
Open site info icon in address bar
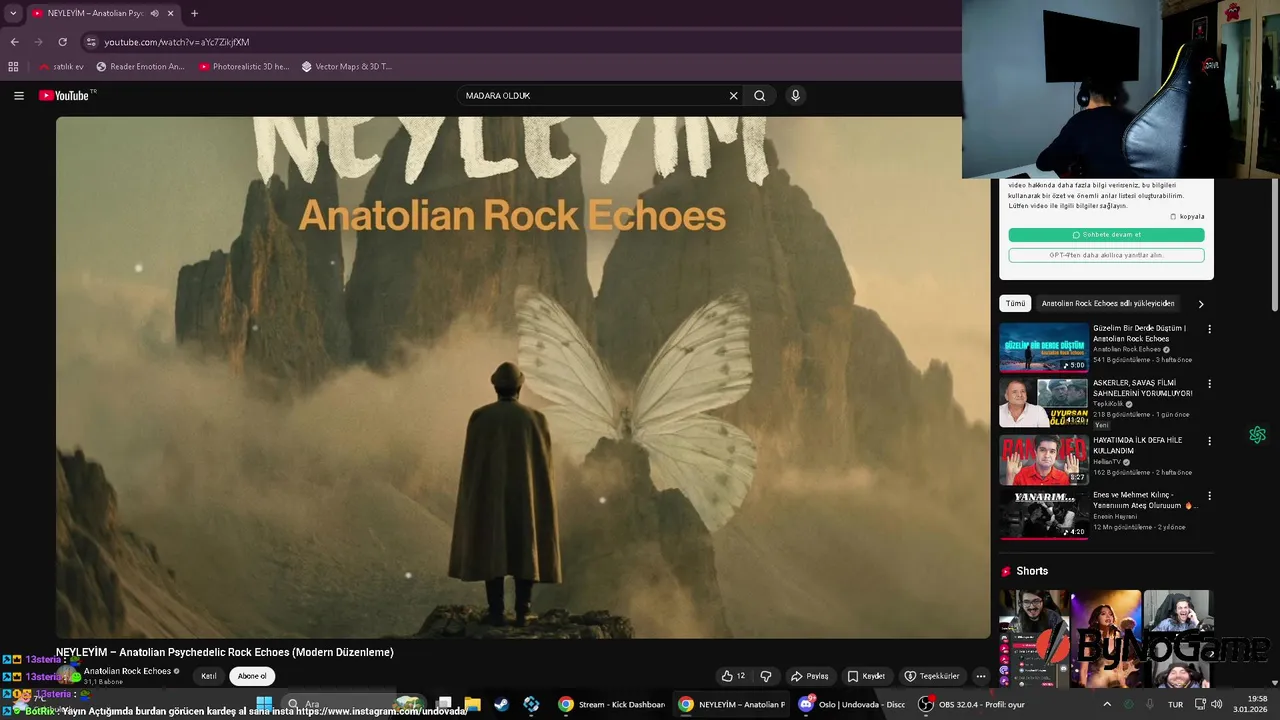91,42
